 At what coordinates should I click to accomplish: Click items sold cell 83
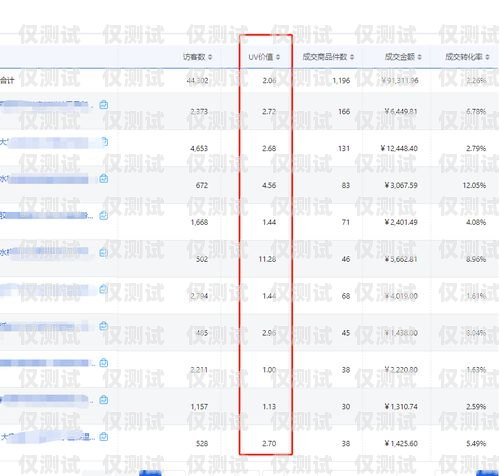click(x=346, y=185)
